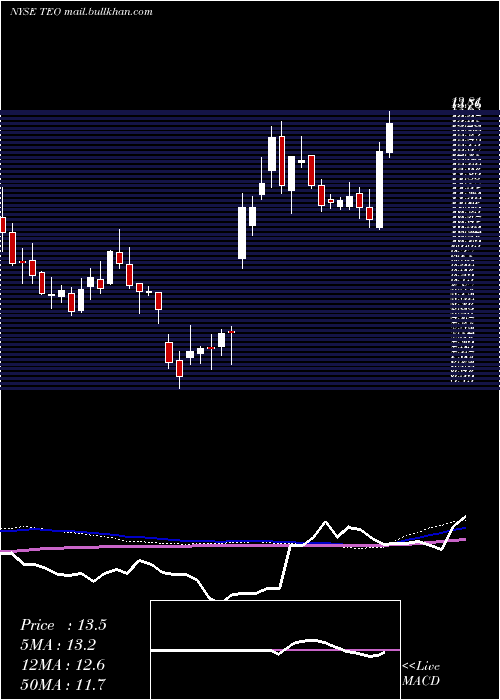Image resolution: width=500 pixels, height=700 pixels.
Task: Click the MACD inset chart box
Action: pos(275,650)
